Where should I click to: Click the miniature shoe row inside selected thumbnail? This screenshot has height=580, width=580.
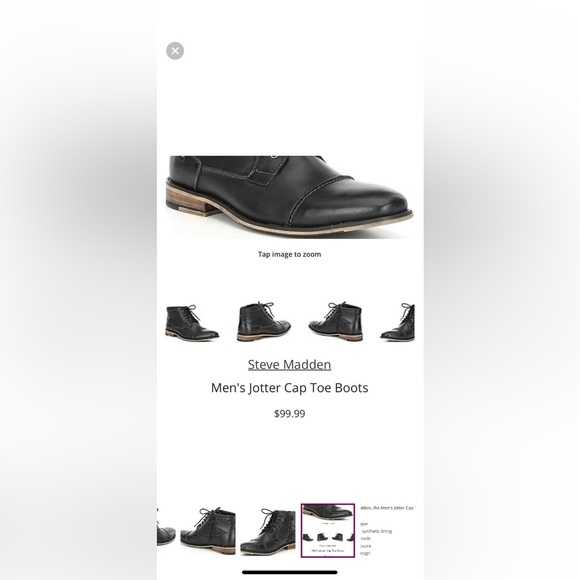click(x=328, y=537)
